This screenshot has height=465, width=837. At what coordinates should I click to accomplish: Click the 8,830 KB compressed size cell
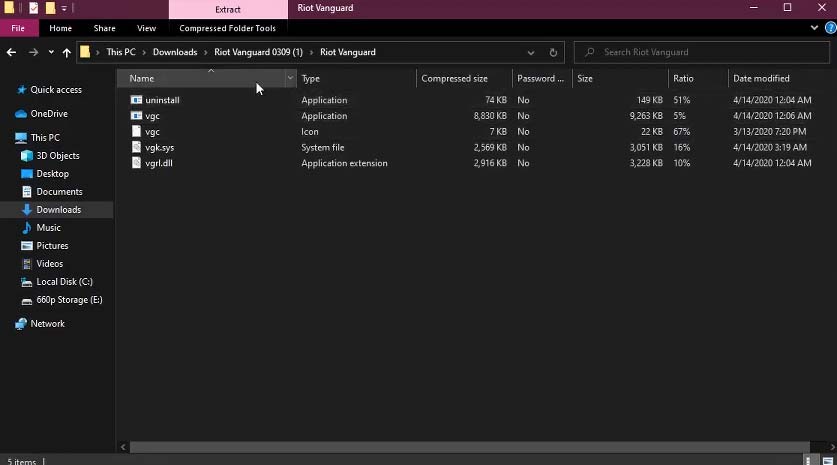[x=490, y=116]
